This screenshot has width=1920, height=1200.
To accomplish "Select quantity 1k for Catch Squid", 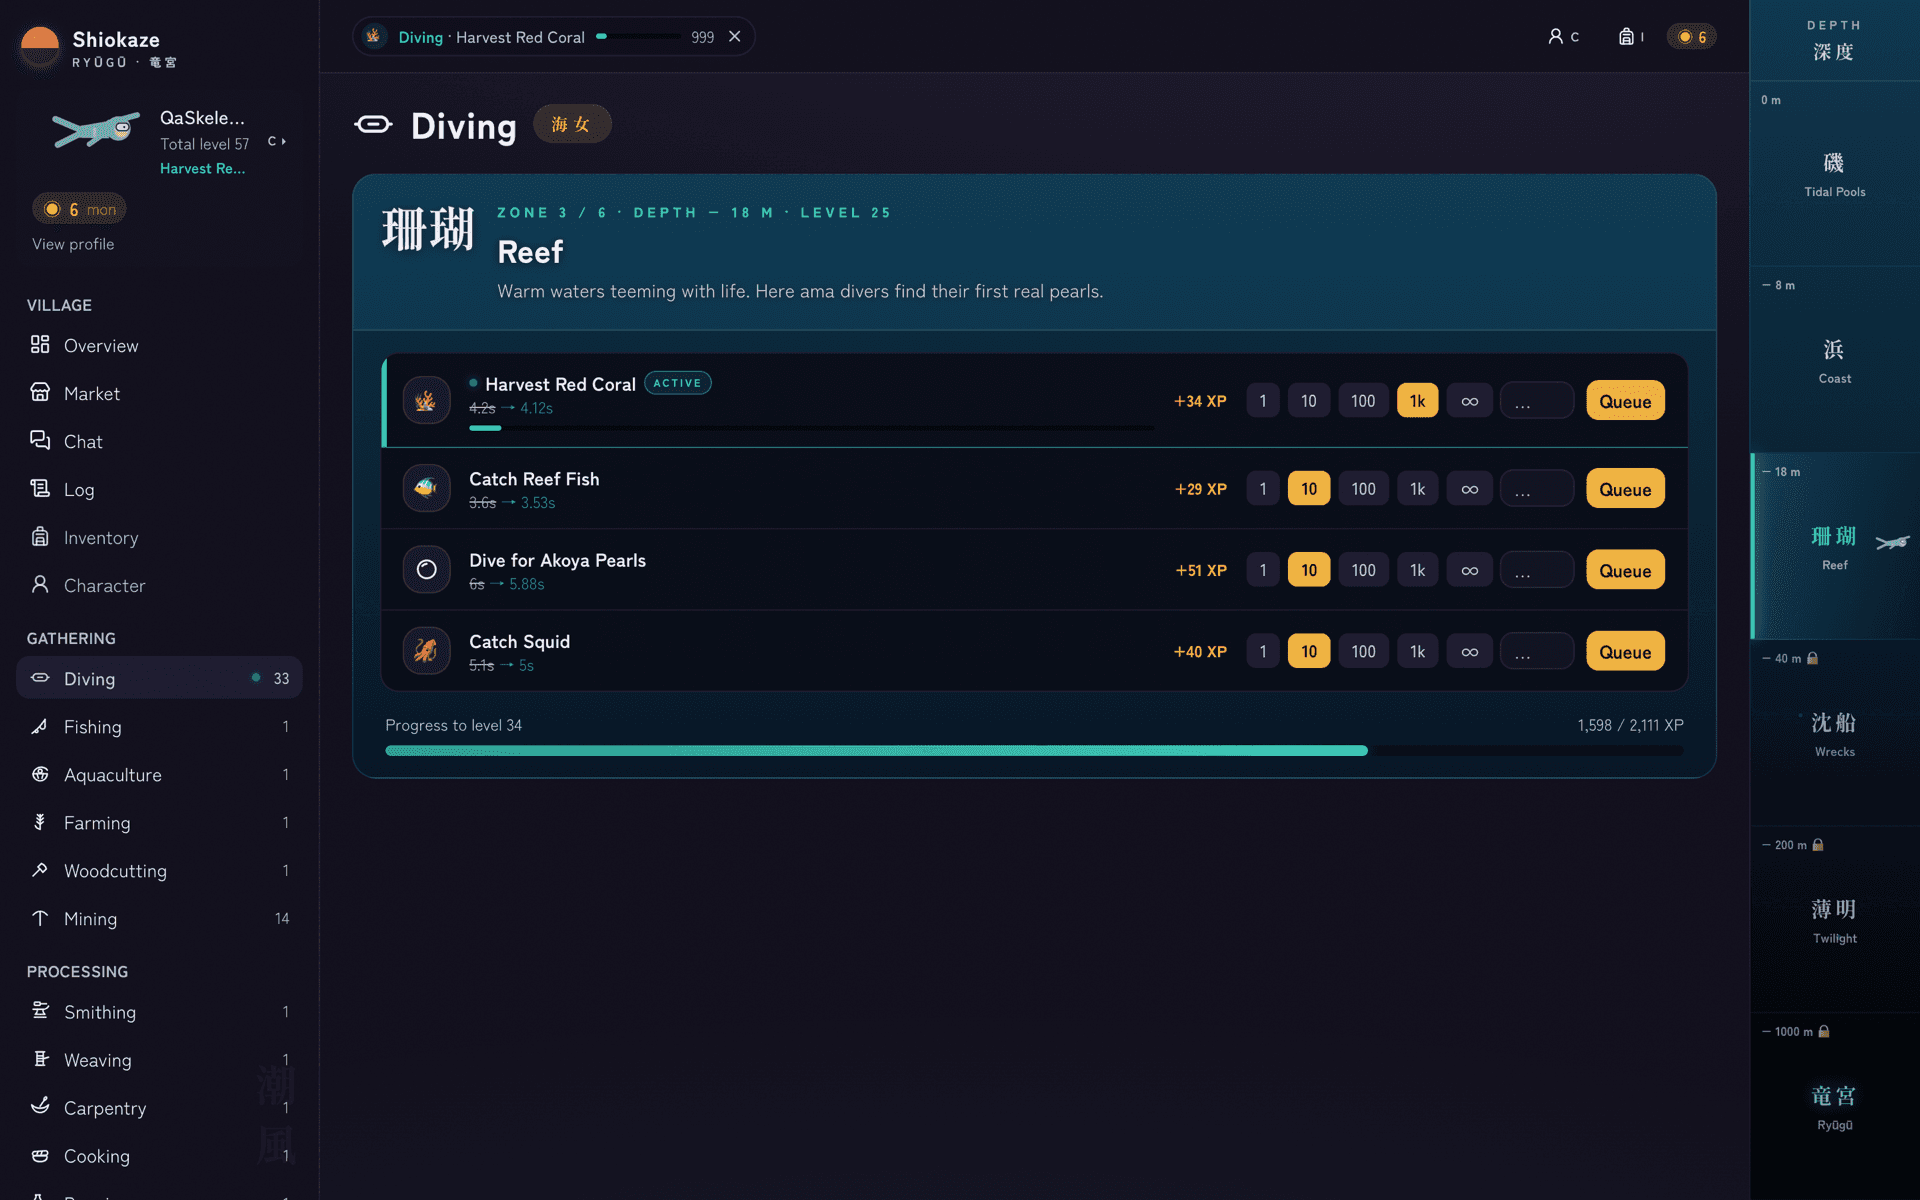I will click(1417, 651).
